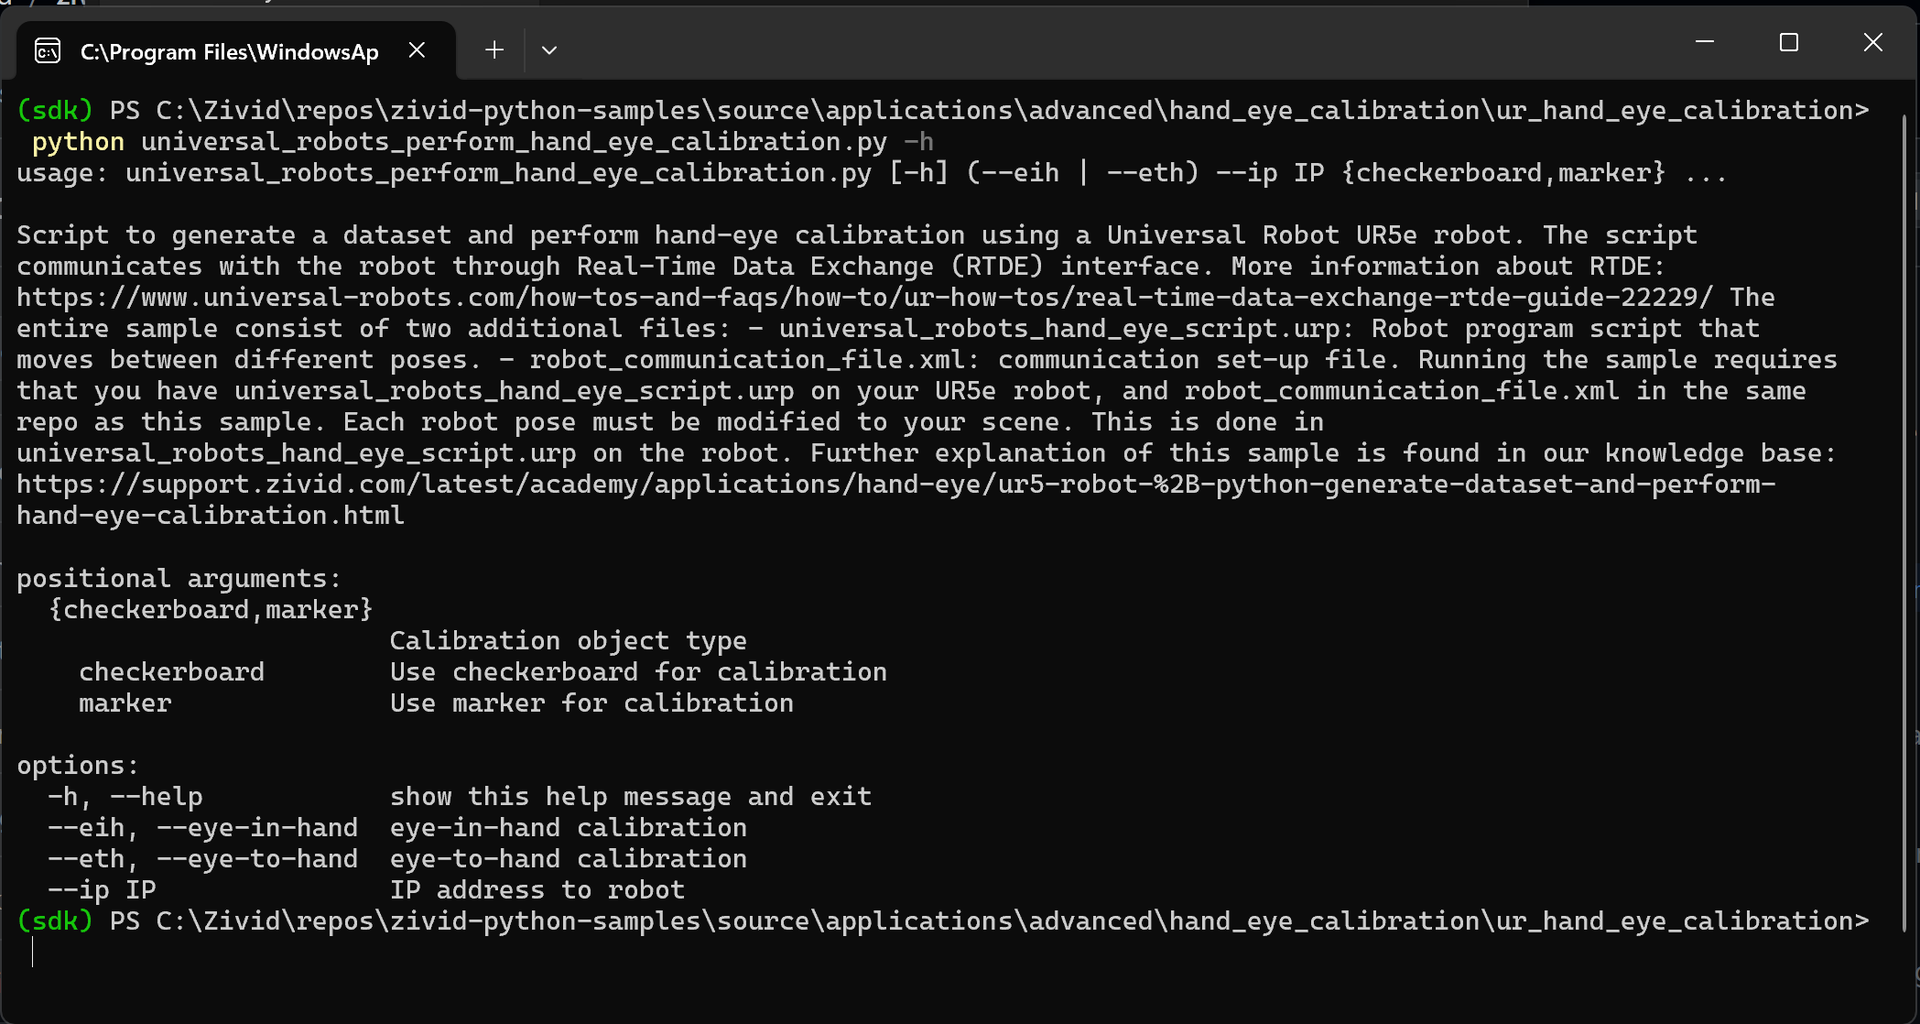Close the Windows Terminal window
This screenshot has height=1024, width=1920.
(x=1873, y=42)
